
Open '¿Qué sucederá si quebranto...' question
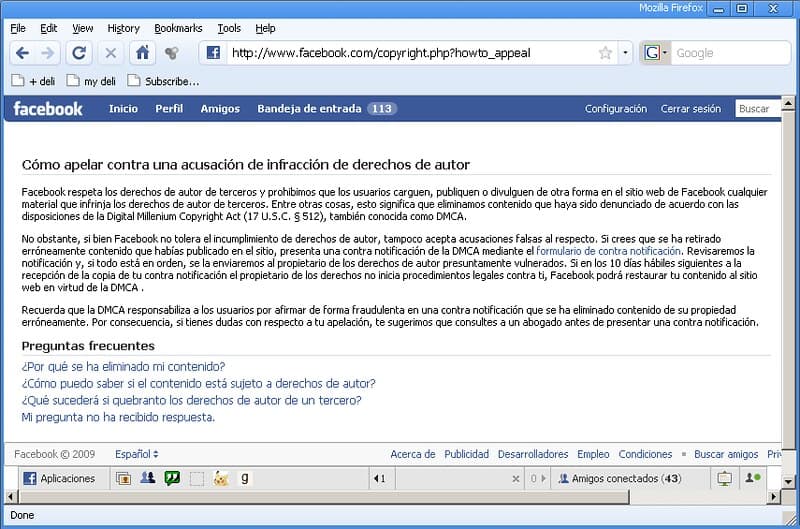(x=191, y=400)
